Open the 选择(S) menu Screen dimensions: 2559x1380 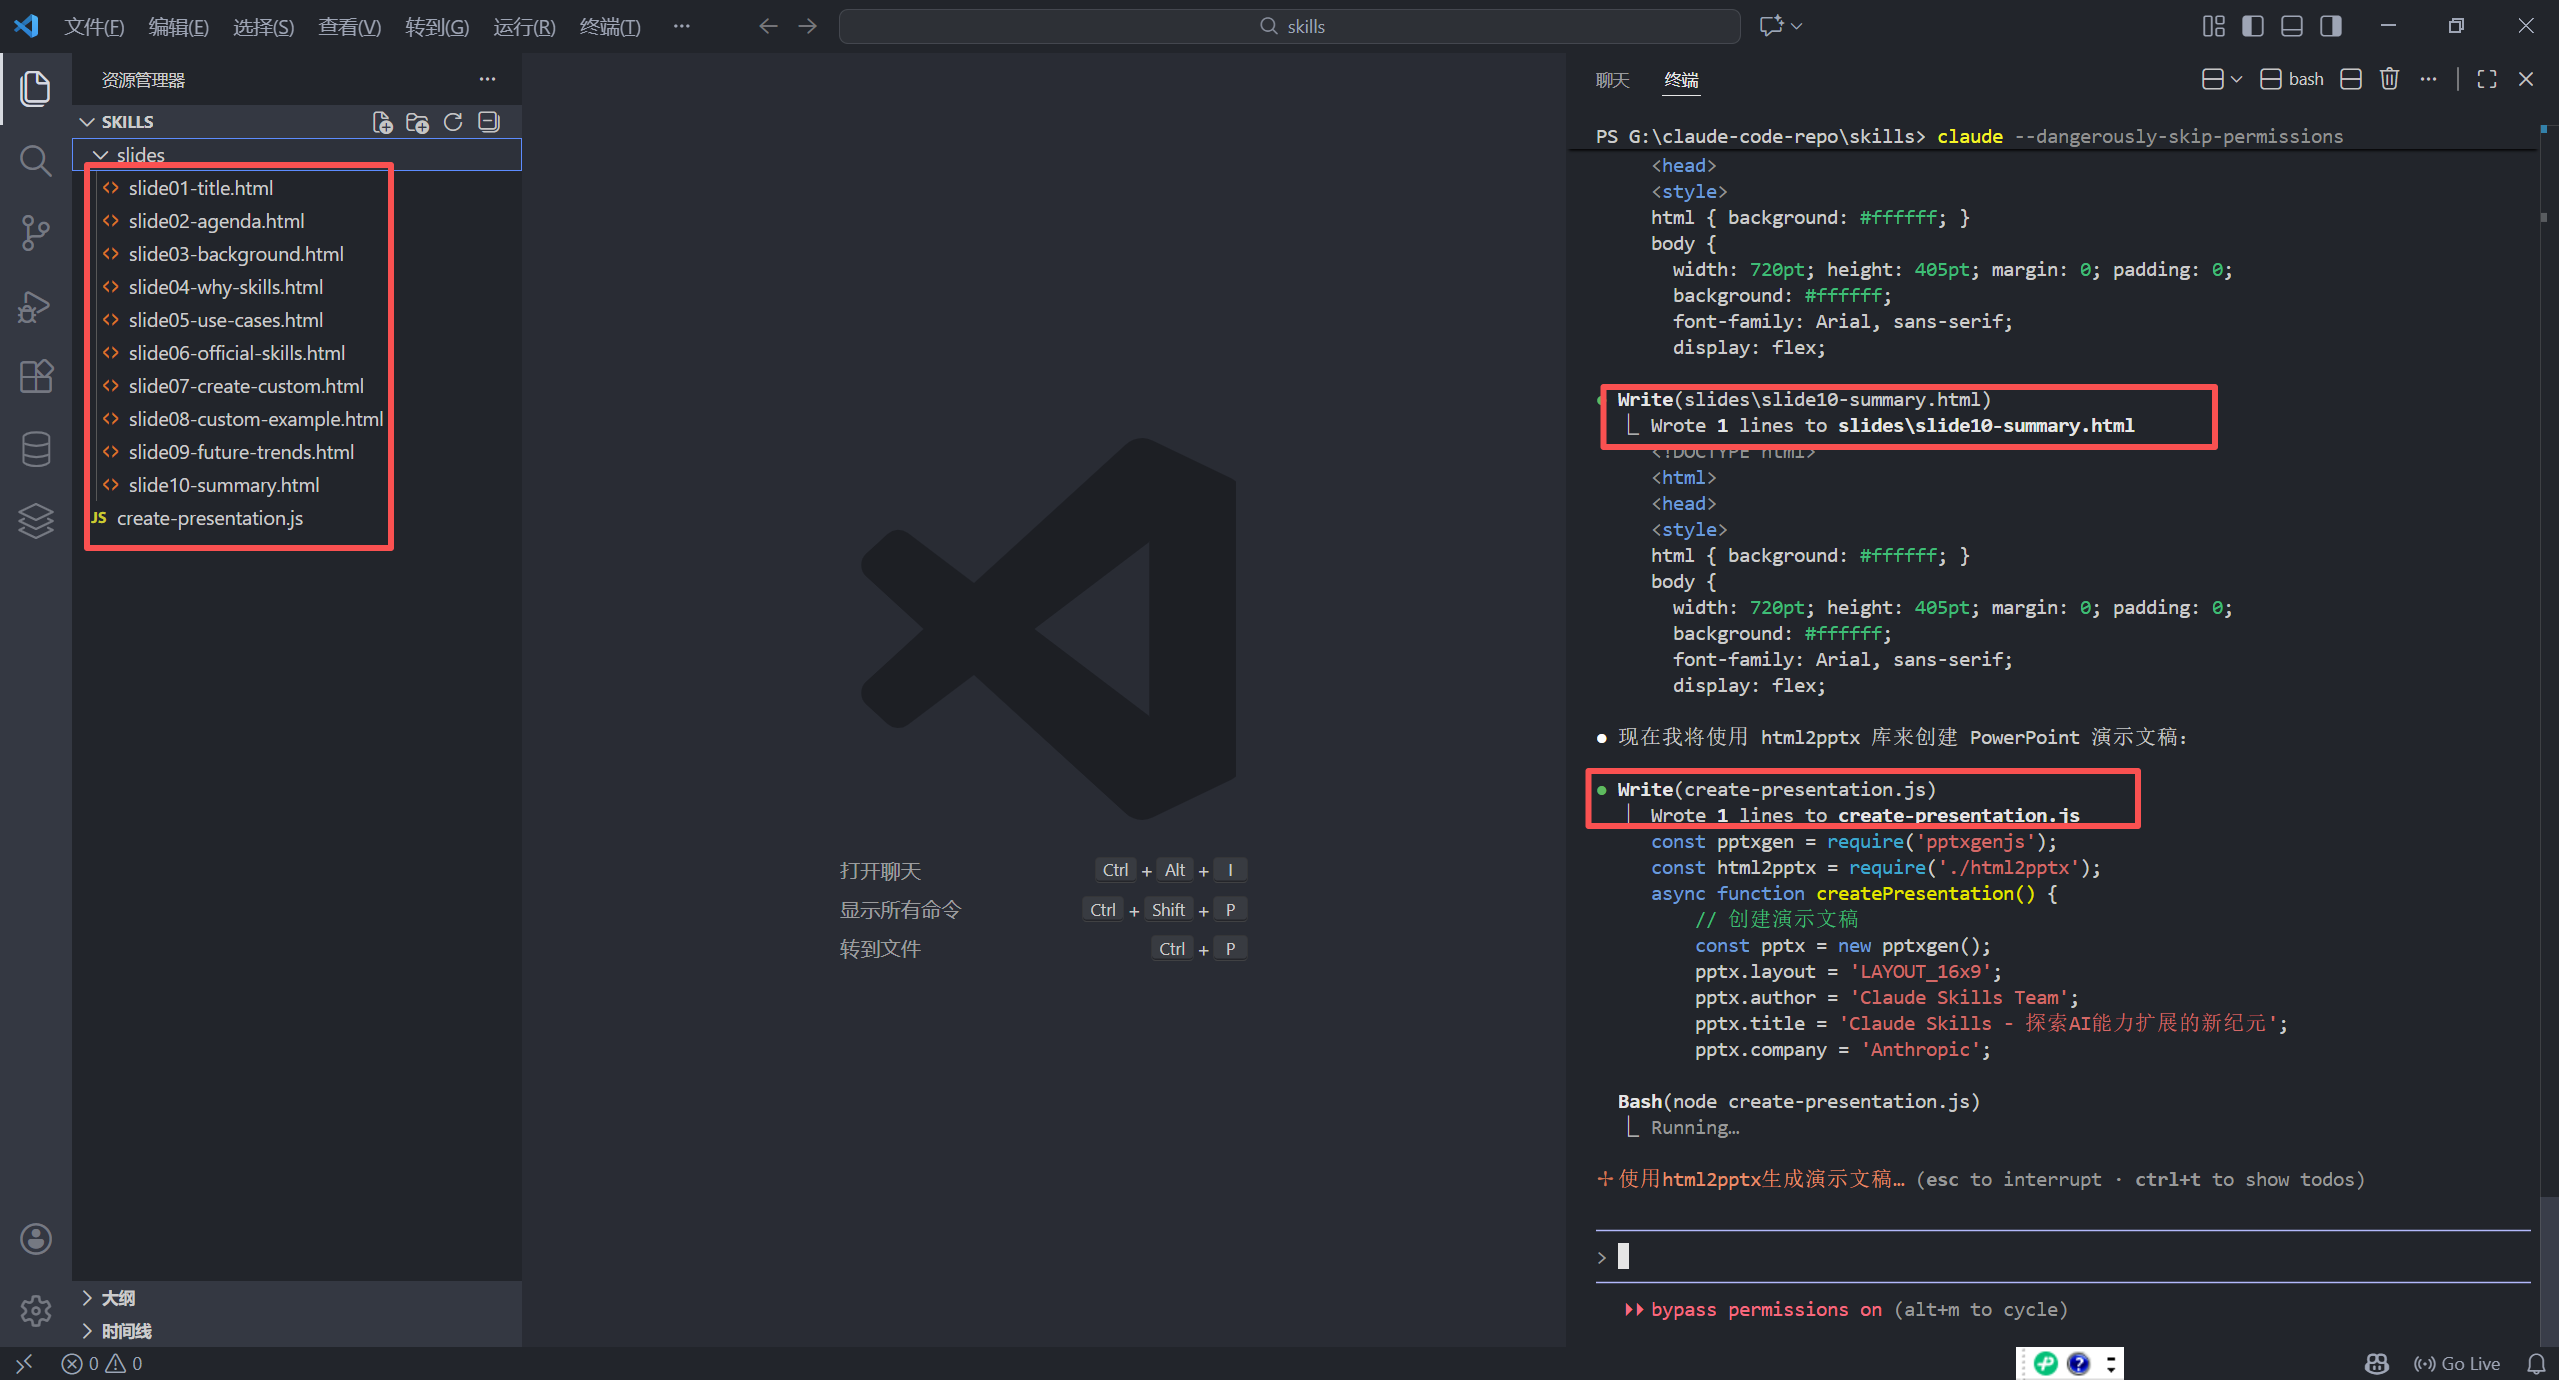264,27
